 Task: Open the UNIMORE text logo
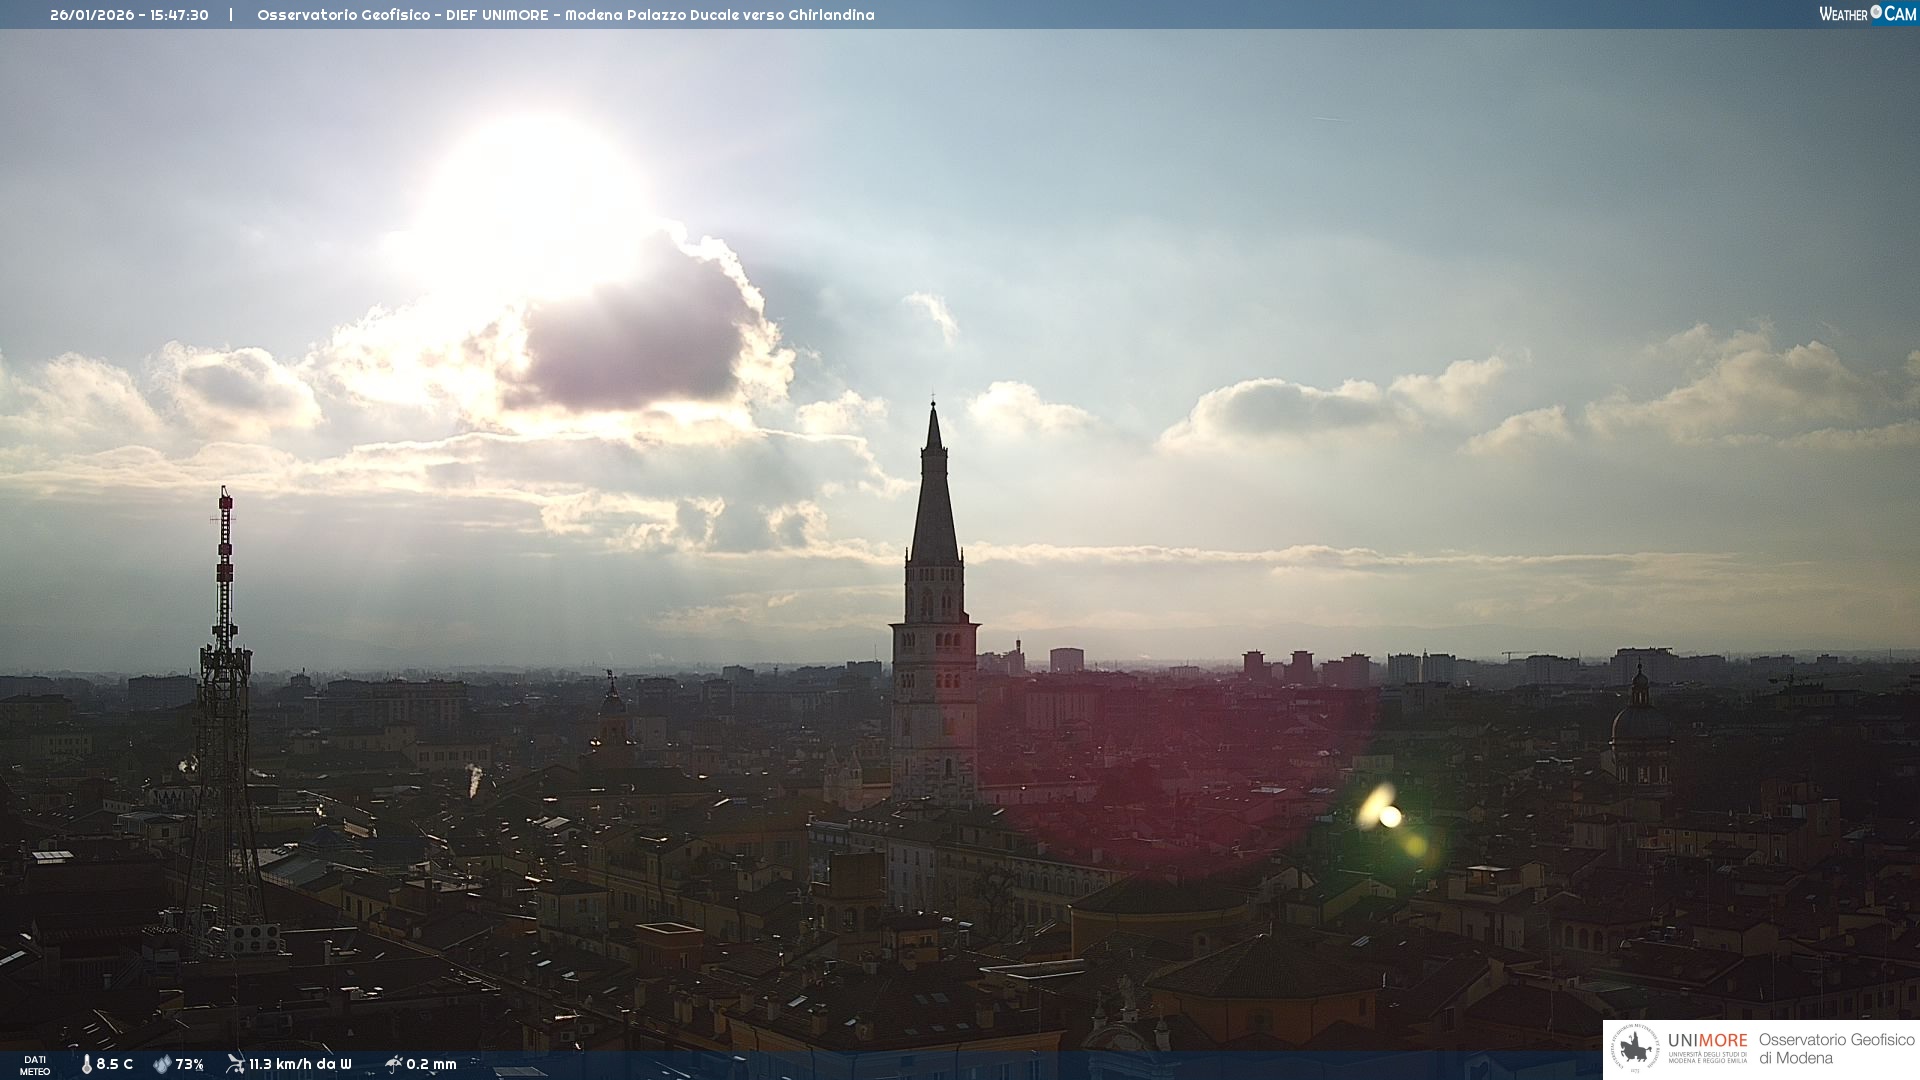[1707, 1041]
